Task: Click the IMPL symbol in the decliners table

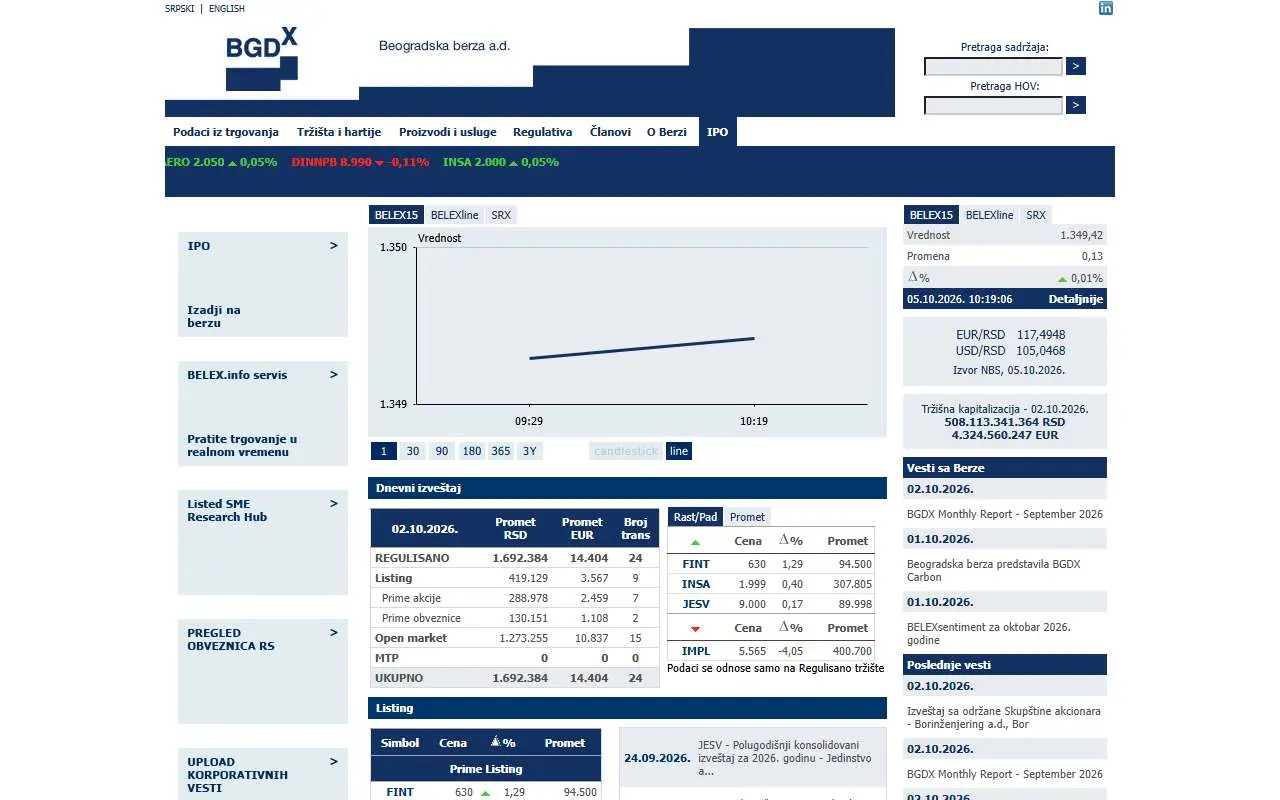Action: pyautogui.click(x=696, y=651)
